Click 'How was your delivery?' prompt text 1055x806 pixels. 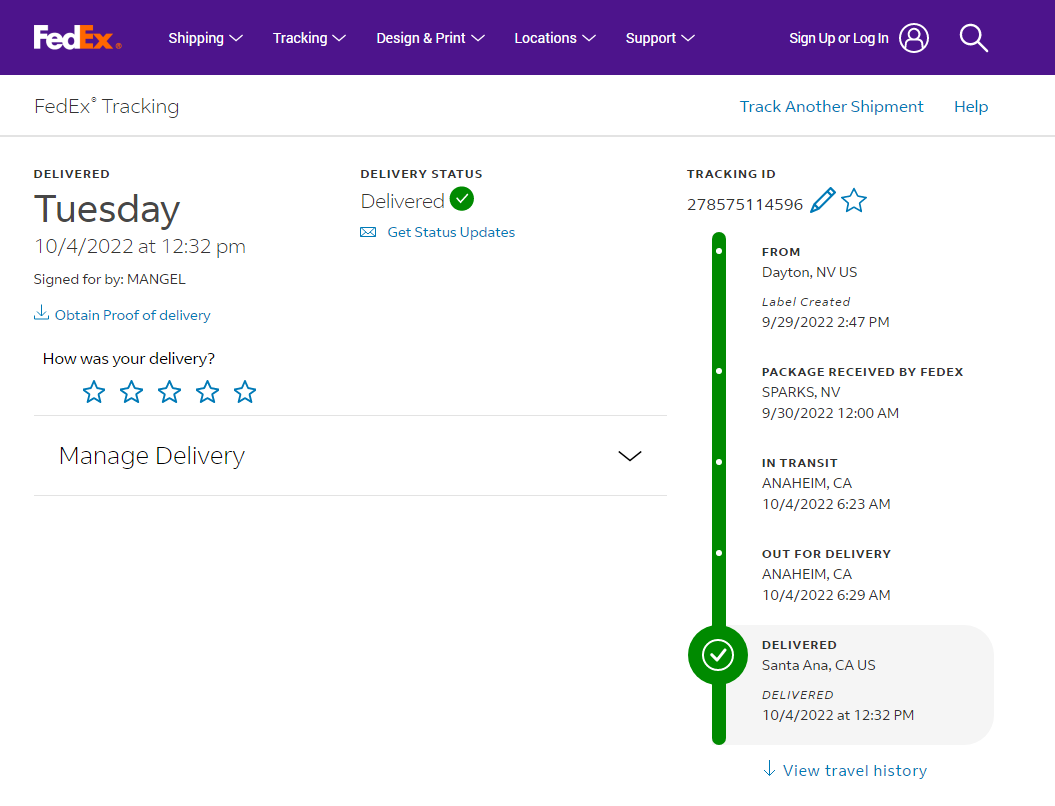click(129, 359)
